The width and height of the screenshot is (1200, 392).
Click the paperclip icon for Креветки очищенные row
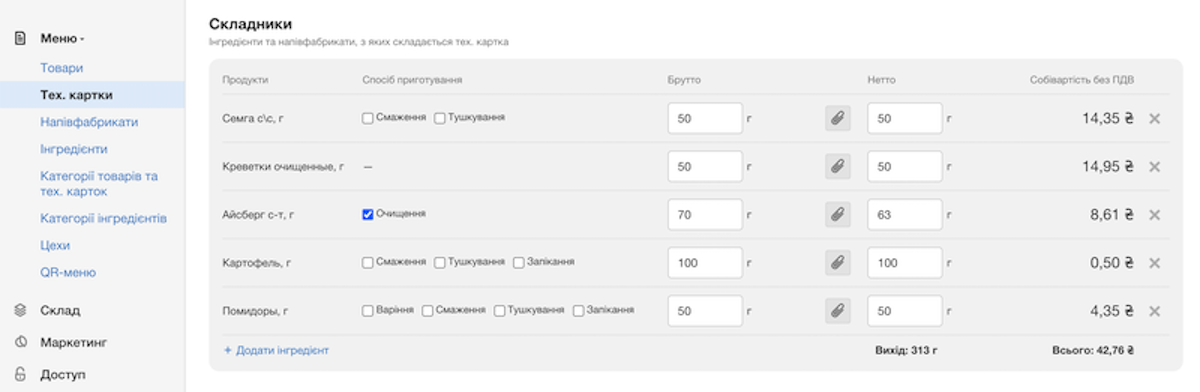click(837, 166)
